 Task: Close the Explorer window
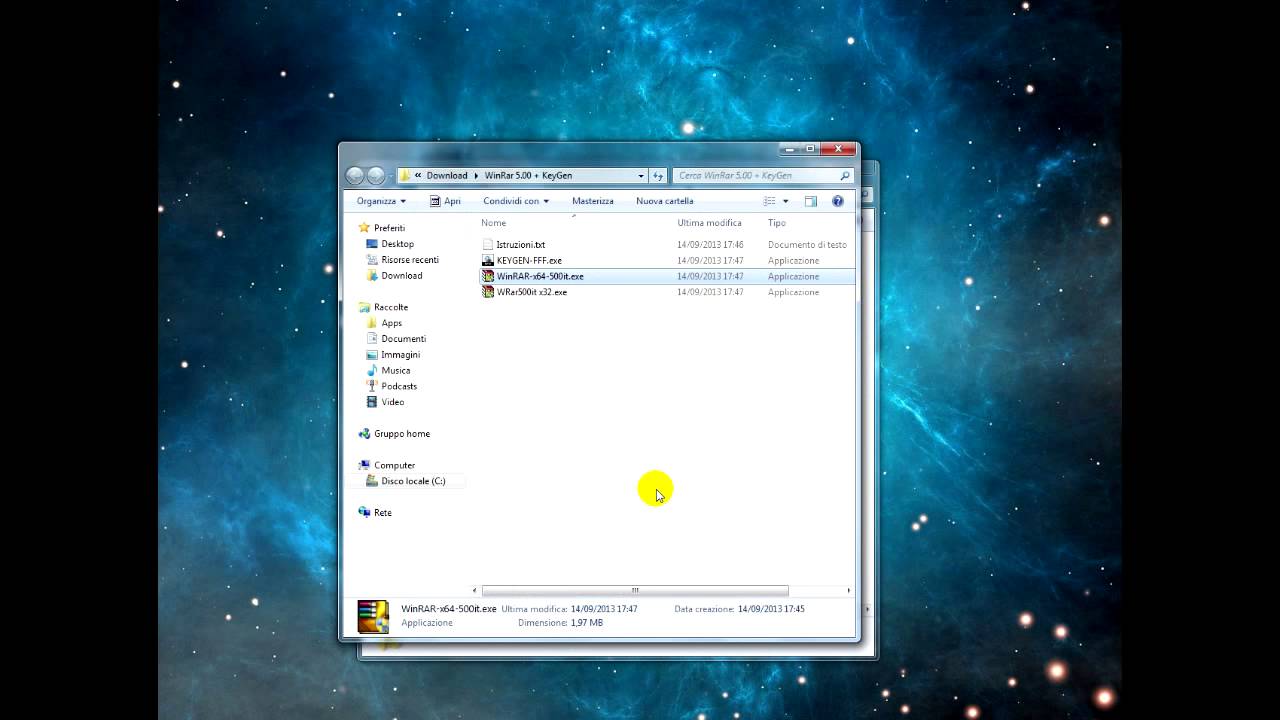click(x=839, y=149)
